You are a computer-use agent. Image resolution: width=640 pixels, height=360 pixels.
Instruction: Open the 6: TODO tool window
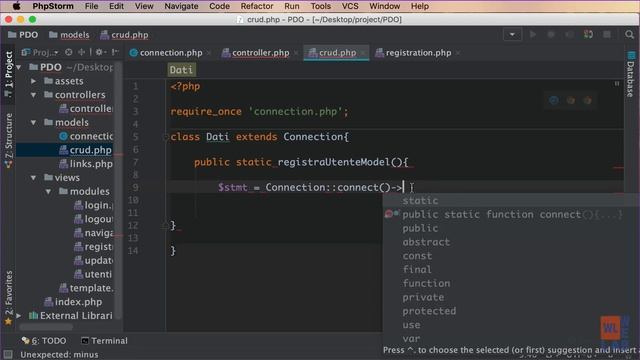coord(44,340)
